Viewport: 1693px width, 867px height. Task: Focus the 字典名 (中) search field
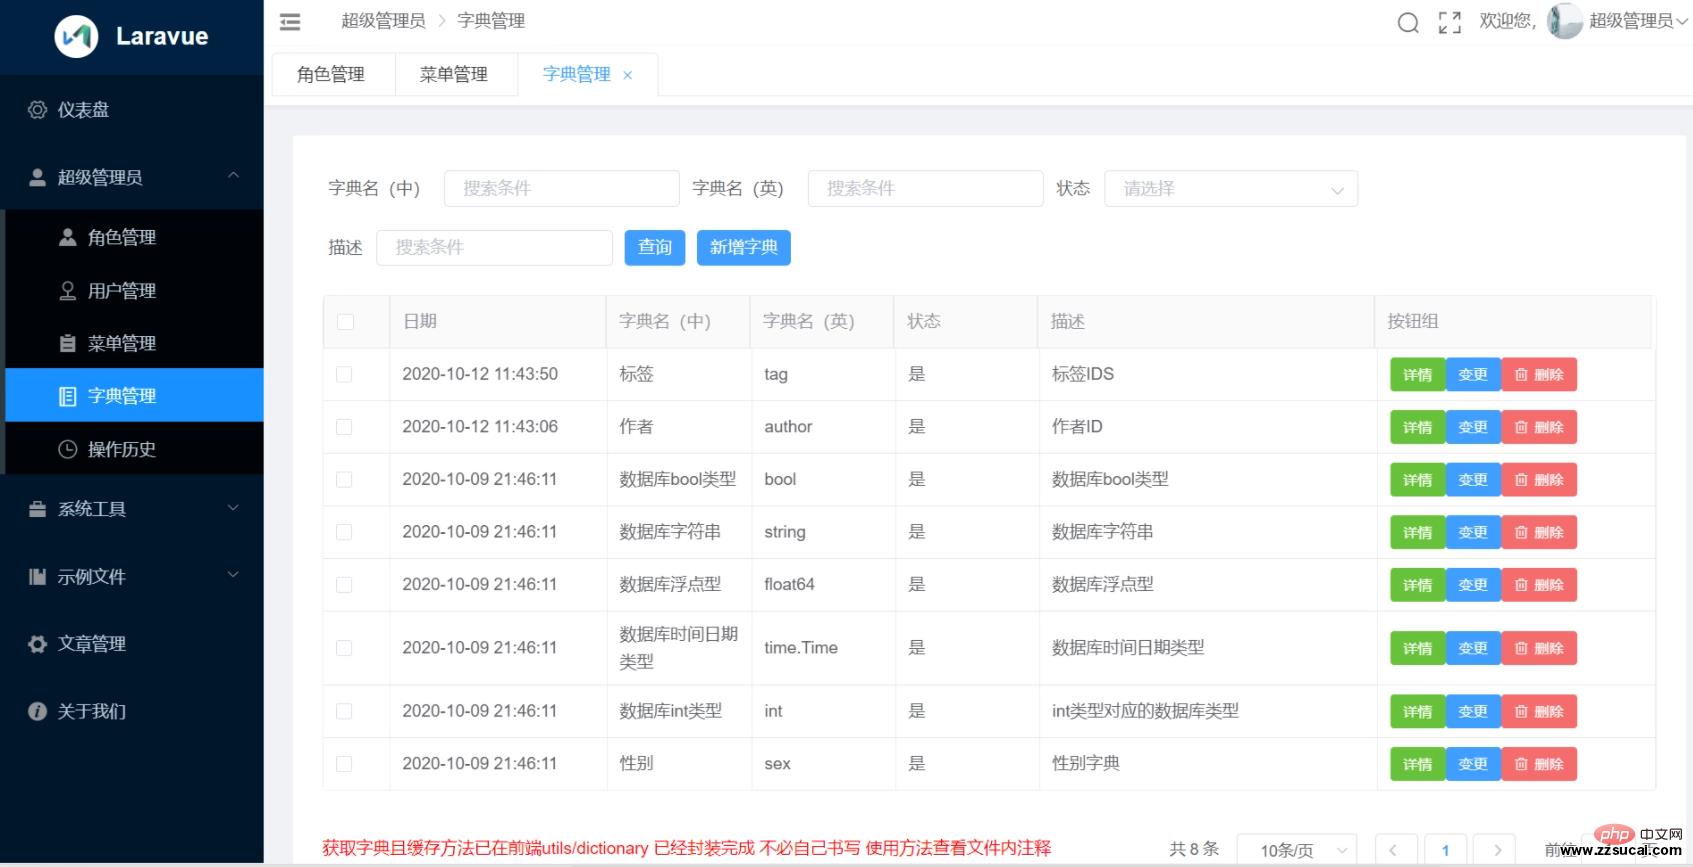coord(562,189)
